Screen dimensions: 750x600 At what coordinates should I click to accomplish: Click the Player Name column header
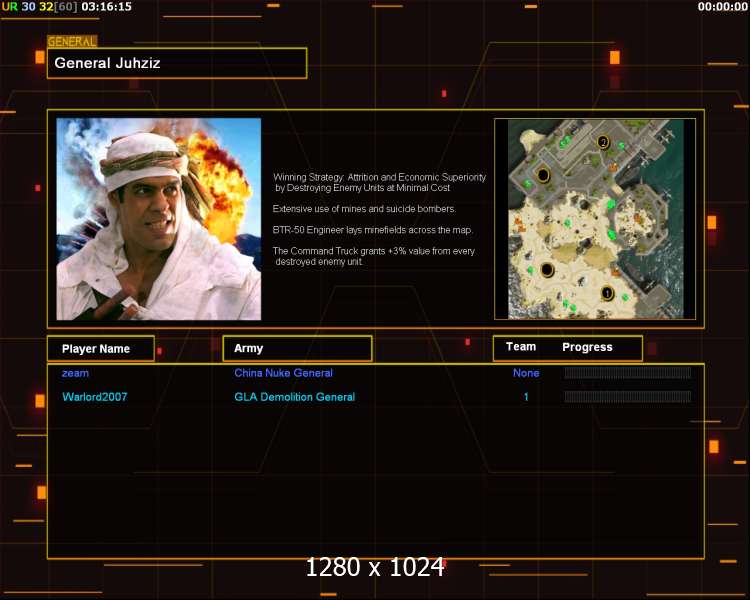[101, 348]
